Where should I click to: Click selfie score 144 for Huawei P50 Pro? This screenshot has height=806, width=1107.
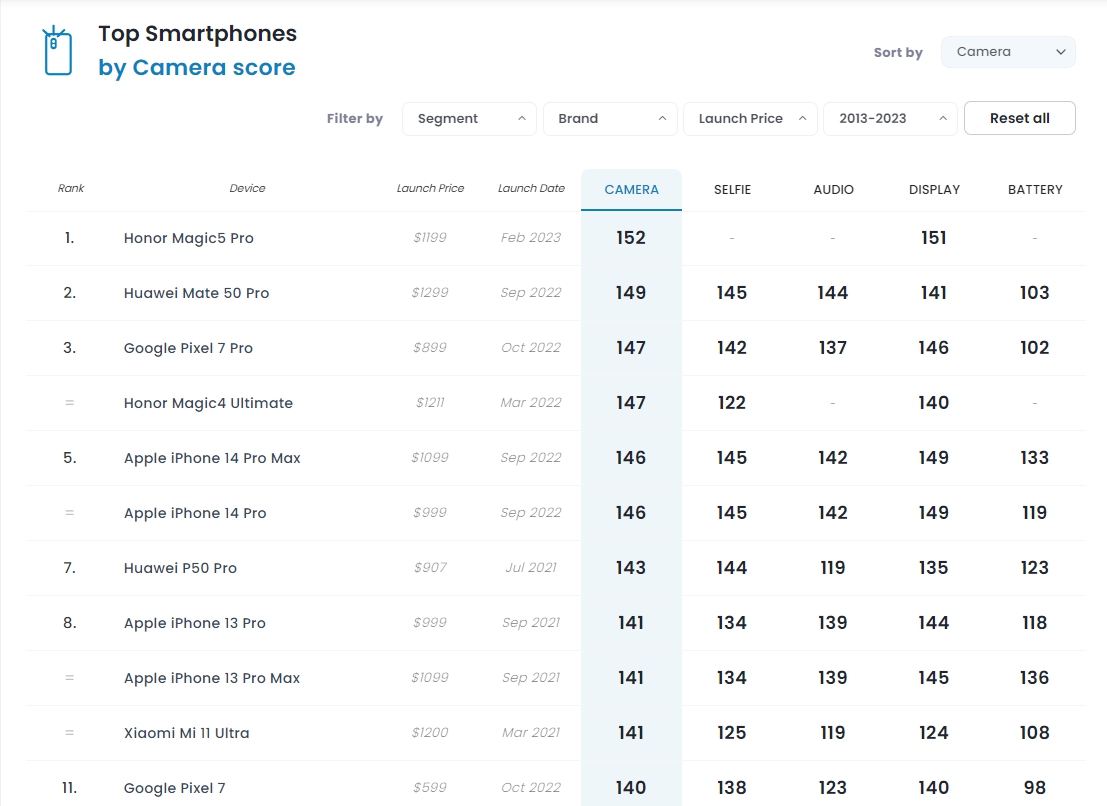coord(731,568)
